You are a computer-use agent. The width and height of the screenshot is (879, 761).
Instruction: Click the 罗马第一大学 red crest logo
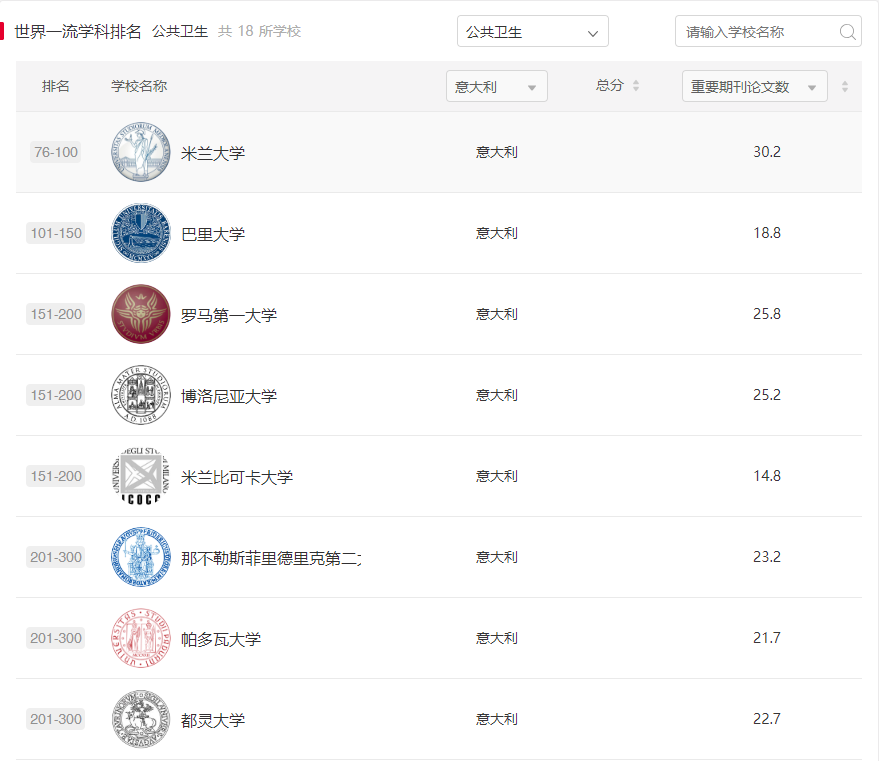(140, 313)
